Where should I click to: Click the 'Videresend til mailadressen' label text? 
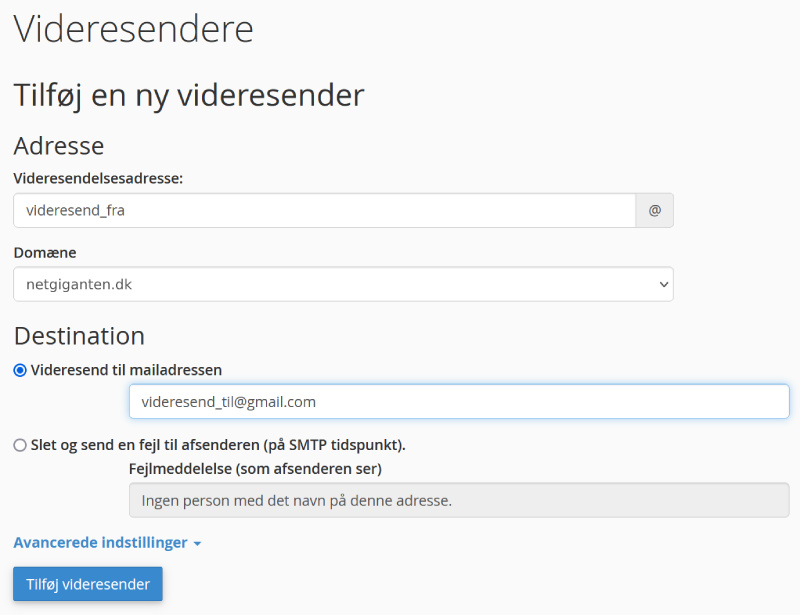click(x=126, y=370)
